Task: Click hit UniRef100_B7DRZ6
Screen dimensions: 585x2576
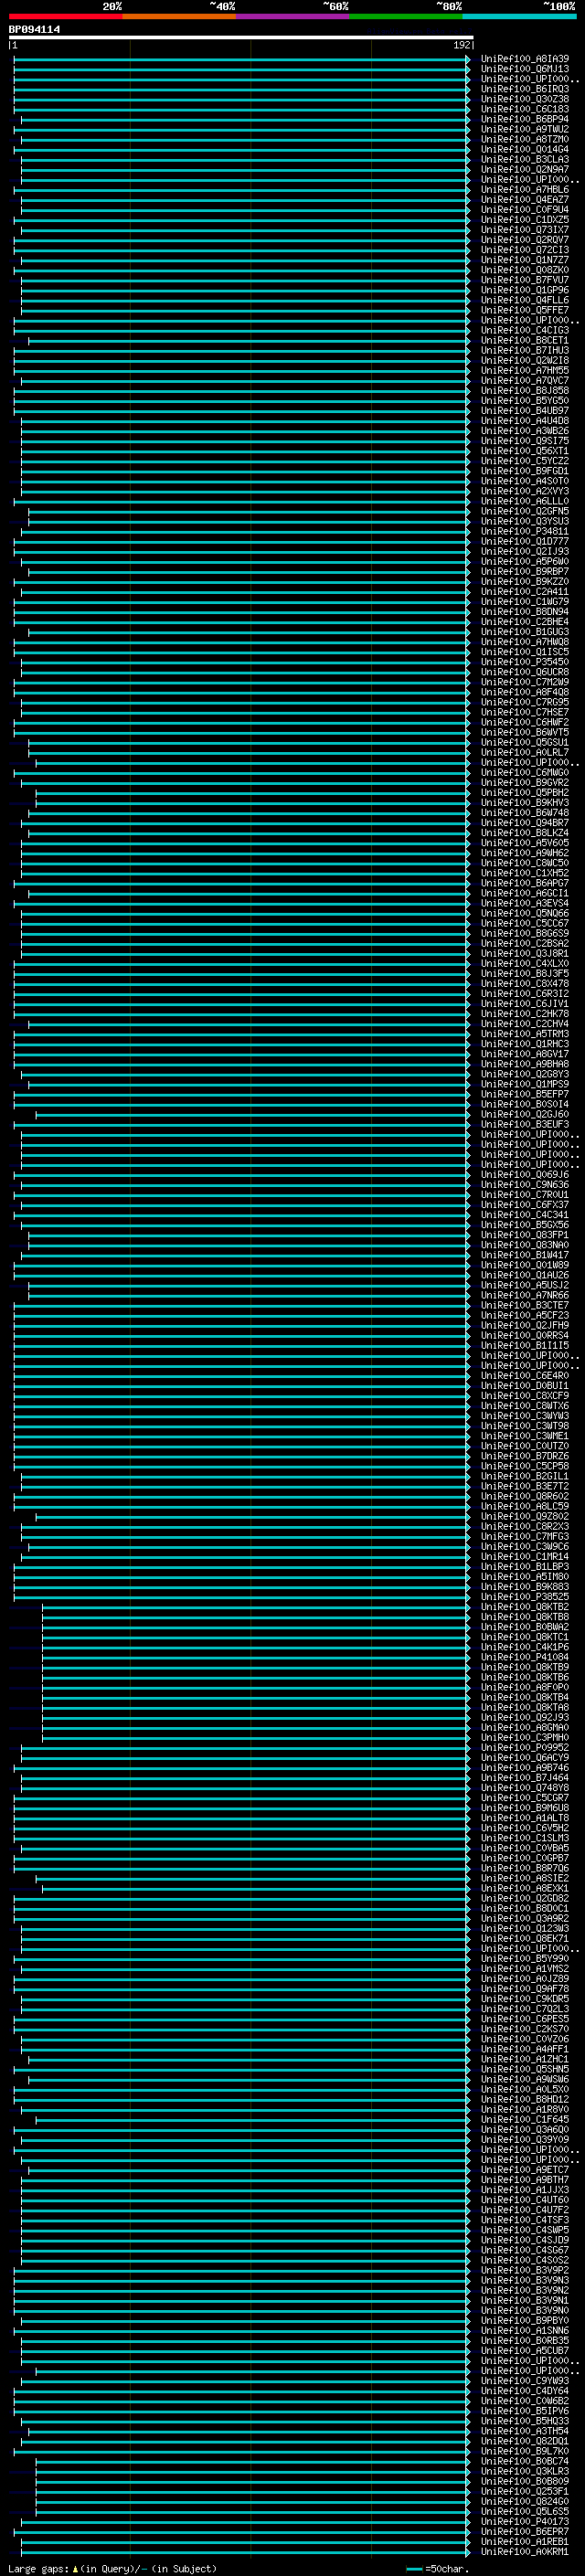Action: coord(524,1456)
